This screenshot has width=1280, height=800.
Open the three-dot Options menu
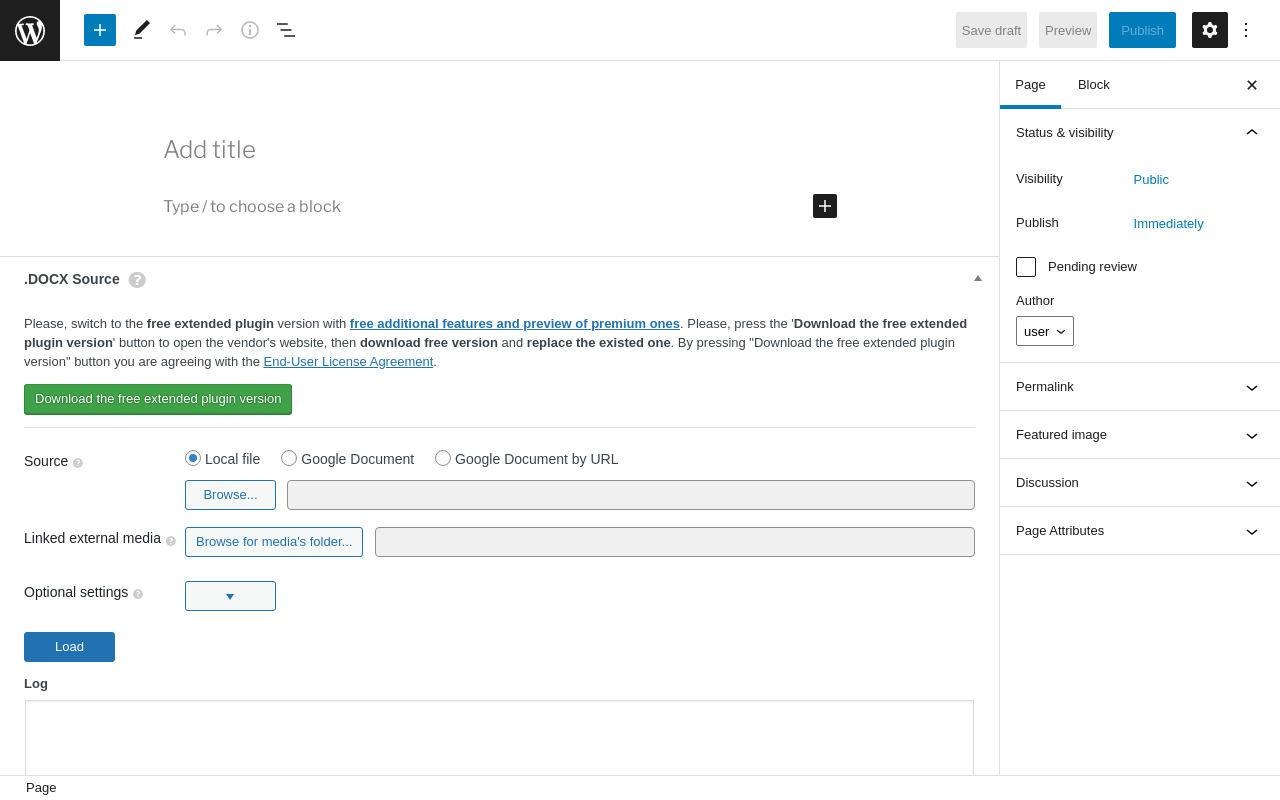[x=1246, y=30]
